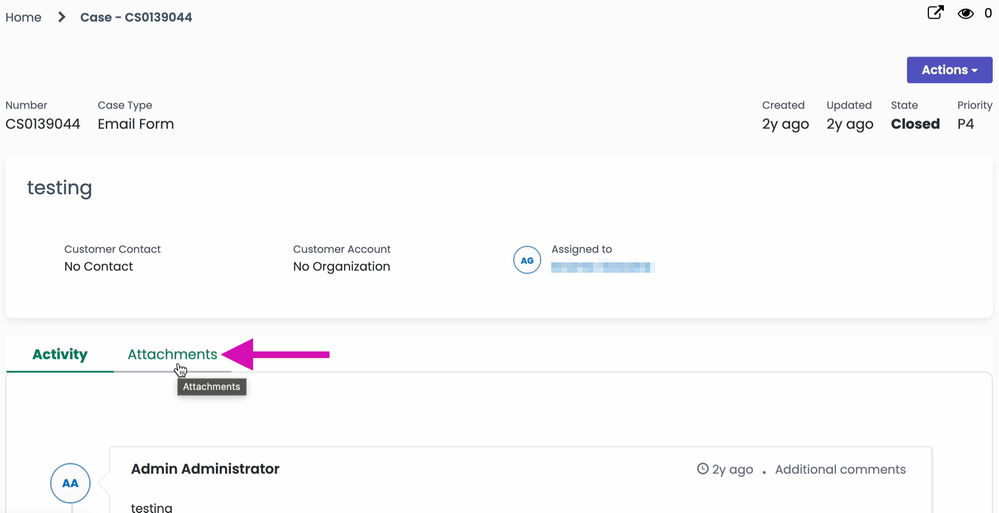Click the case number CS0139044 field
The image size is (999, 513).
43,124
